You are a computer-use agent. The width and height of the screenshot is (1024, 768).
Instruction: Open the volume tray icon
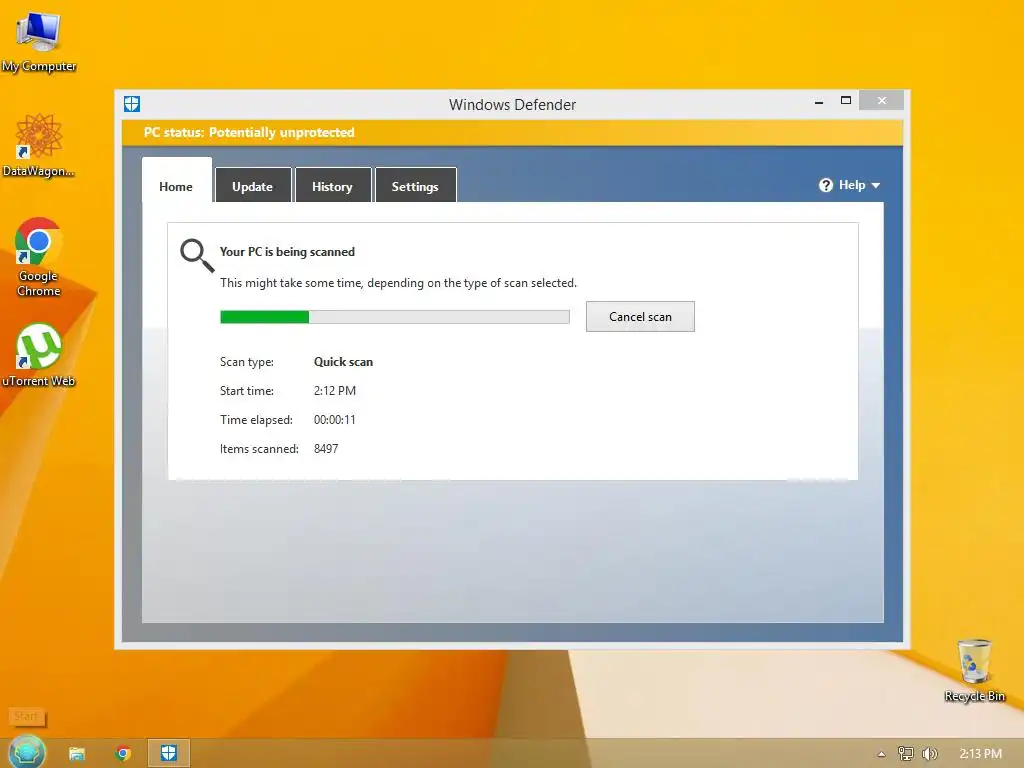[929, 754]
